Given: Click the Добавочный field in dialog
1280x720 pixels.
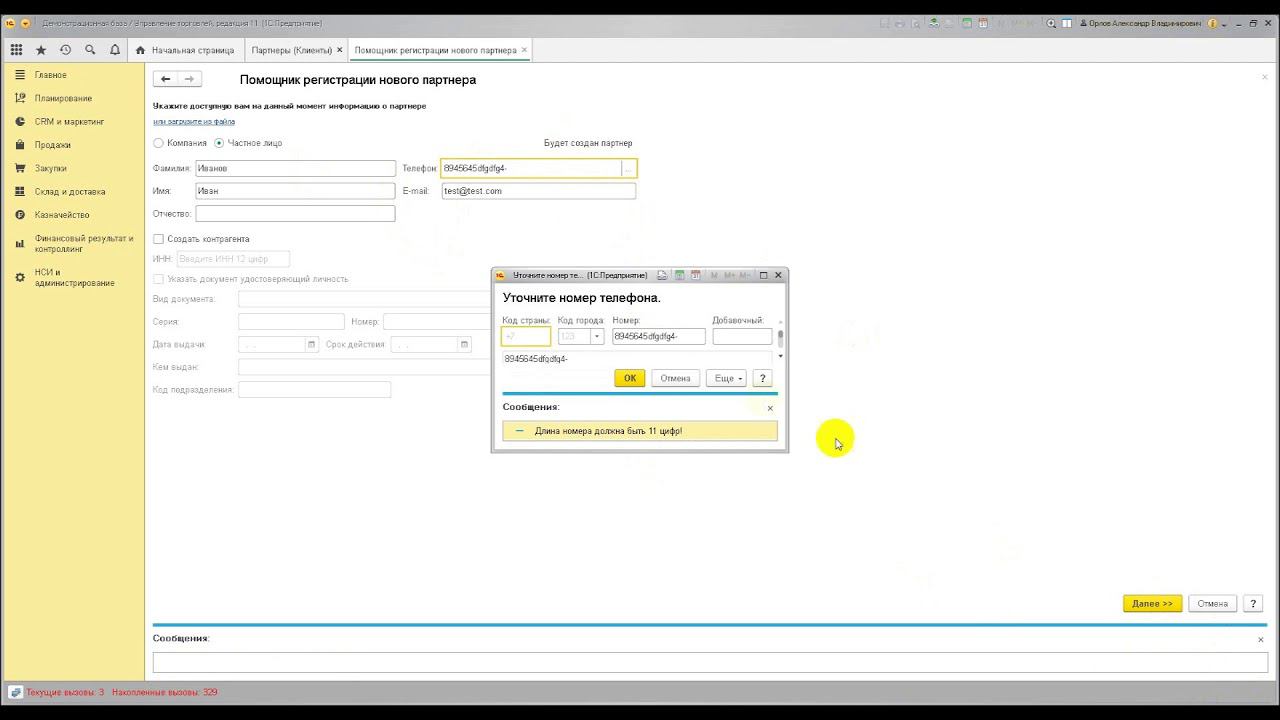Looking at the screenshot, I should 742,337.
